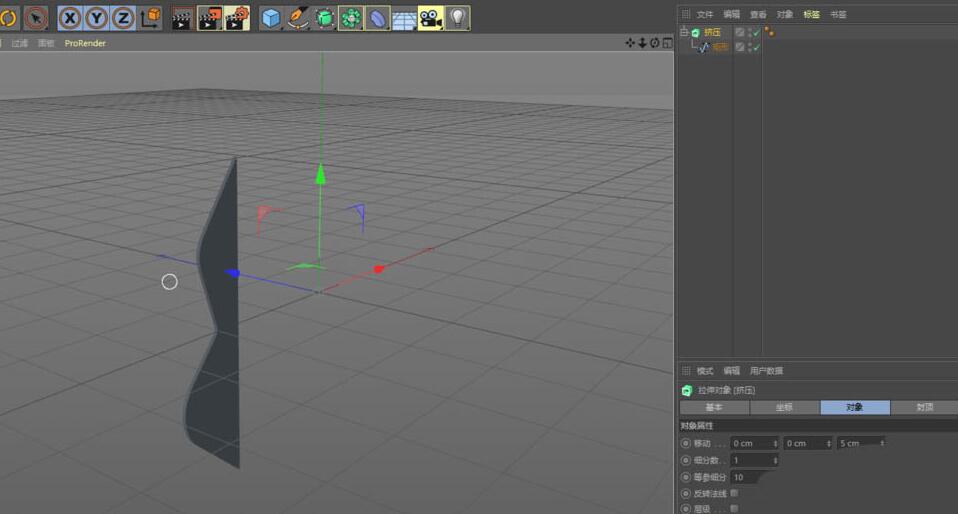Toggle viewport layout maximize icon
This screenshot has height=514, width=958.
667,43
